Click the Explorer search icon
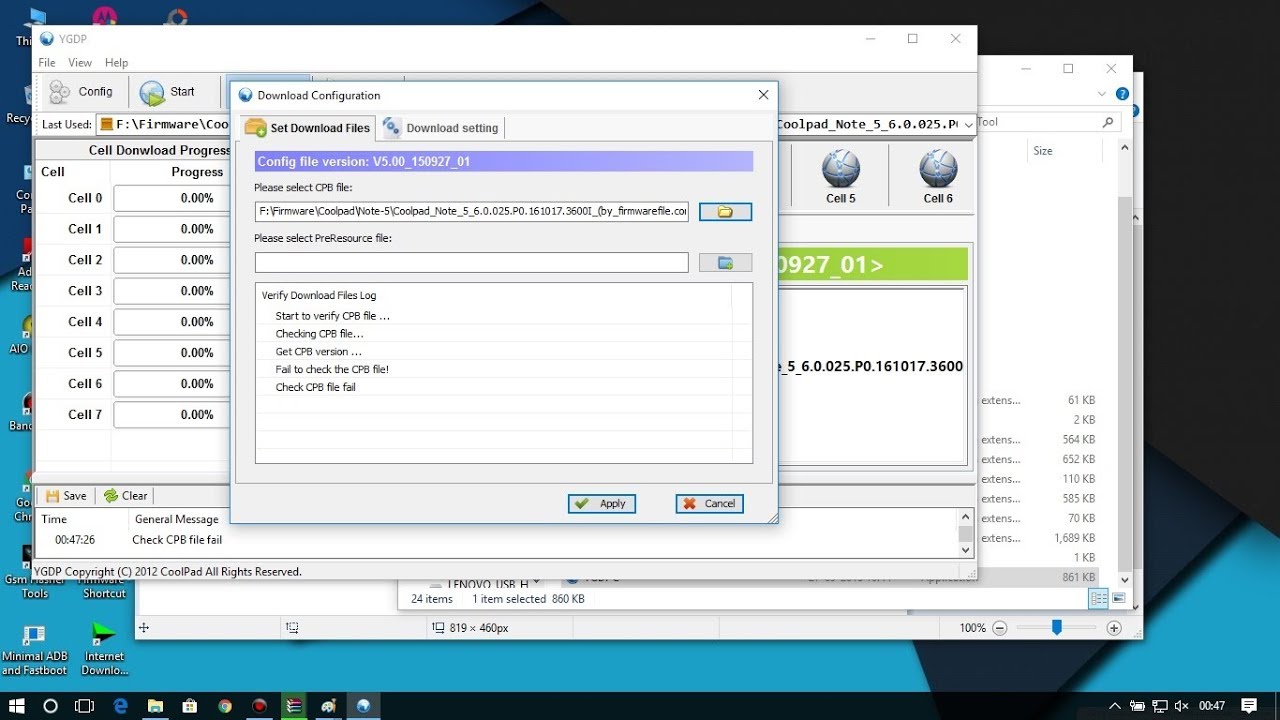The width and height of the screenshot is (1280, 720). pos(1107,123)
